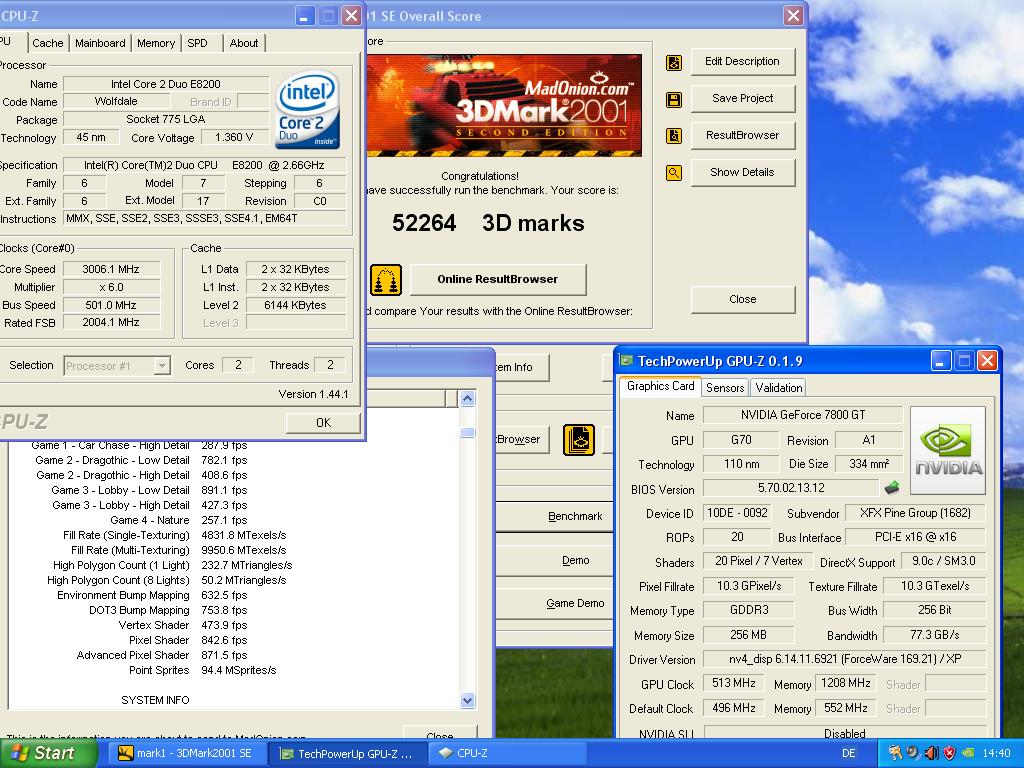
Task: Click the Core Voltage value 1.360 V
Action: [x=234, y=138]
